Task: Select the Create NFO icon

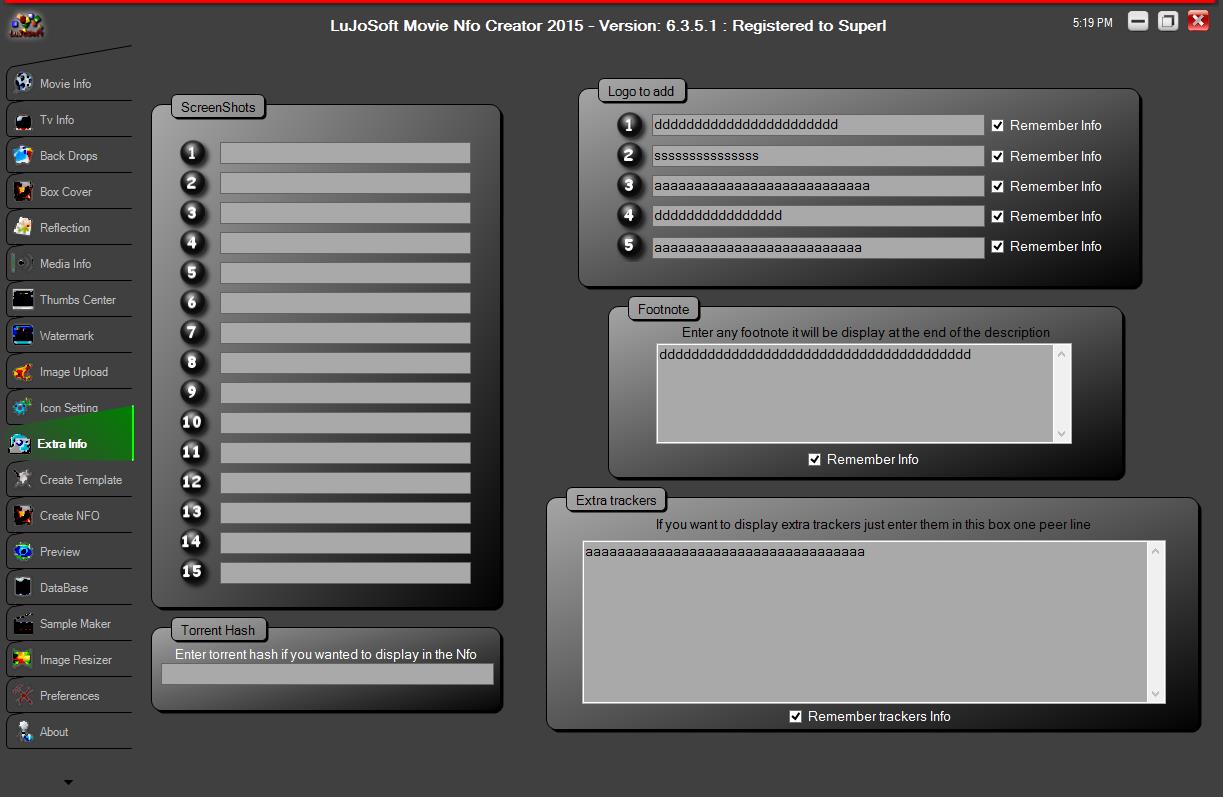Action: click(x=23, y=515)
